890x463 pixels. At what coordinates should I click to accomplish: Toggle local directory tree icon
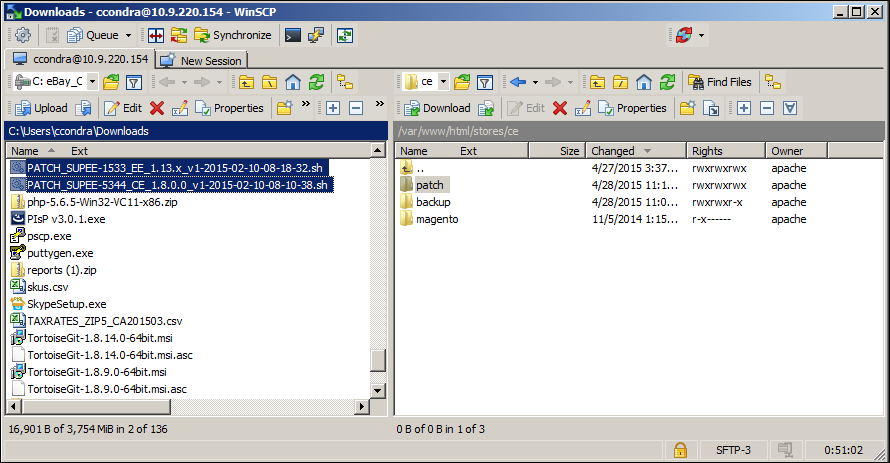pyautogui.click(x=345, y=82)
